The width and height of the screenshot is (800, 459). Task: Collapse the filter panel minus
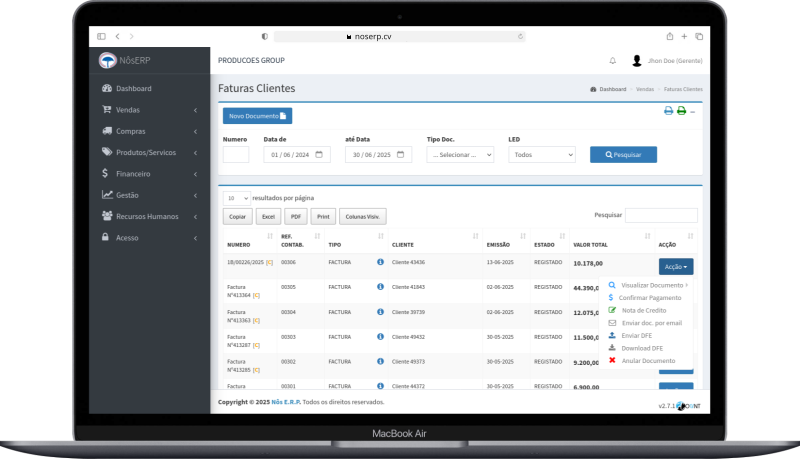(693, 112)
